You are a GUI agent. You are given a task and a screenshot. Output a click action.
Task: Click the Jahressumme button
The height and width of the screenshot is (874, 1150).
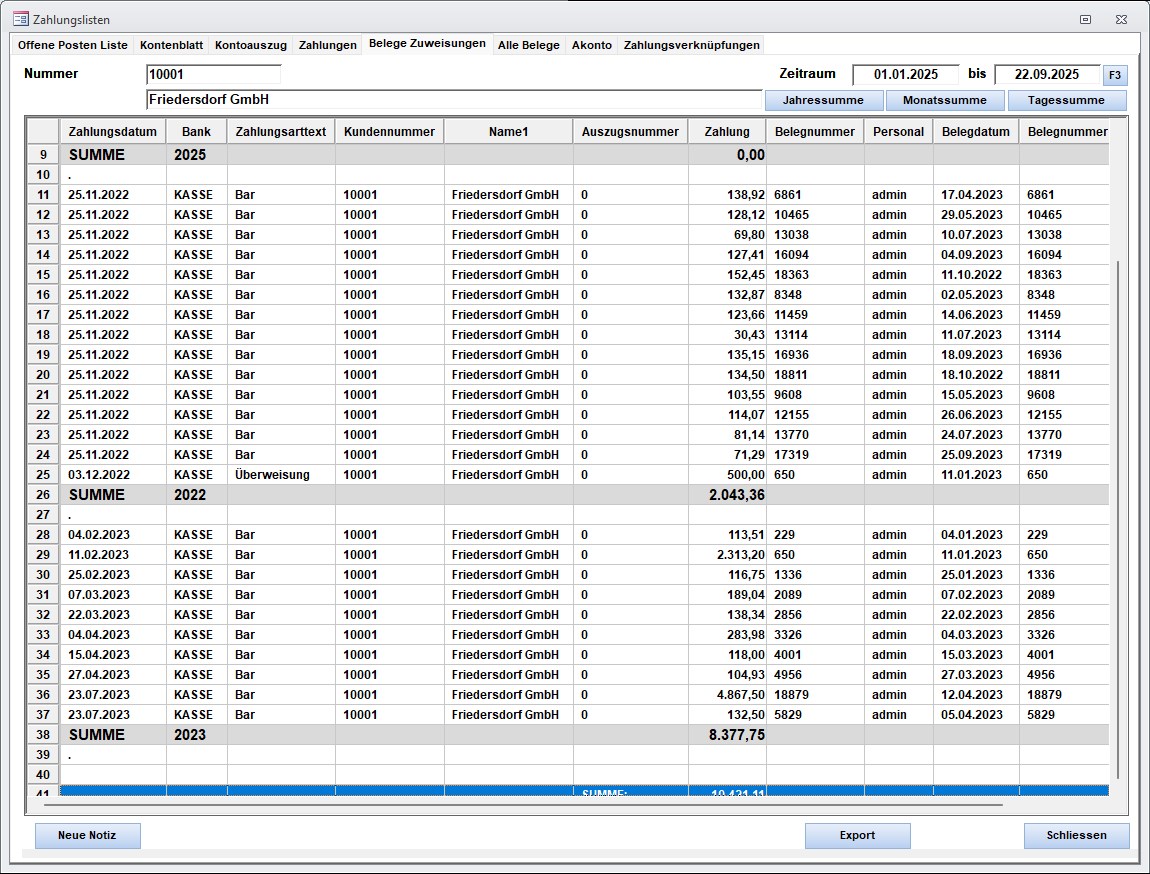pos(823,100)
